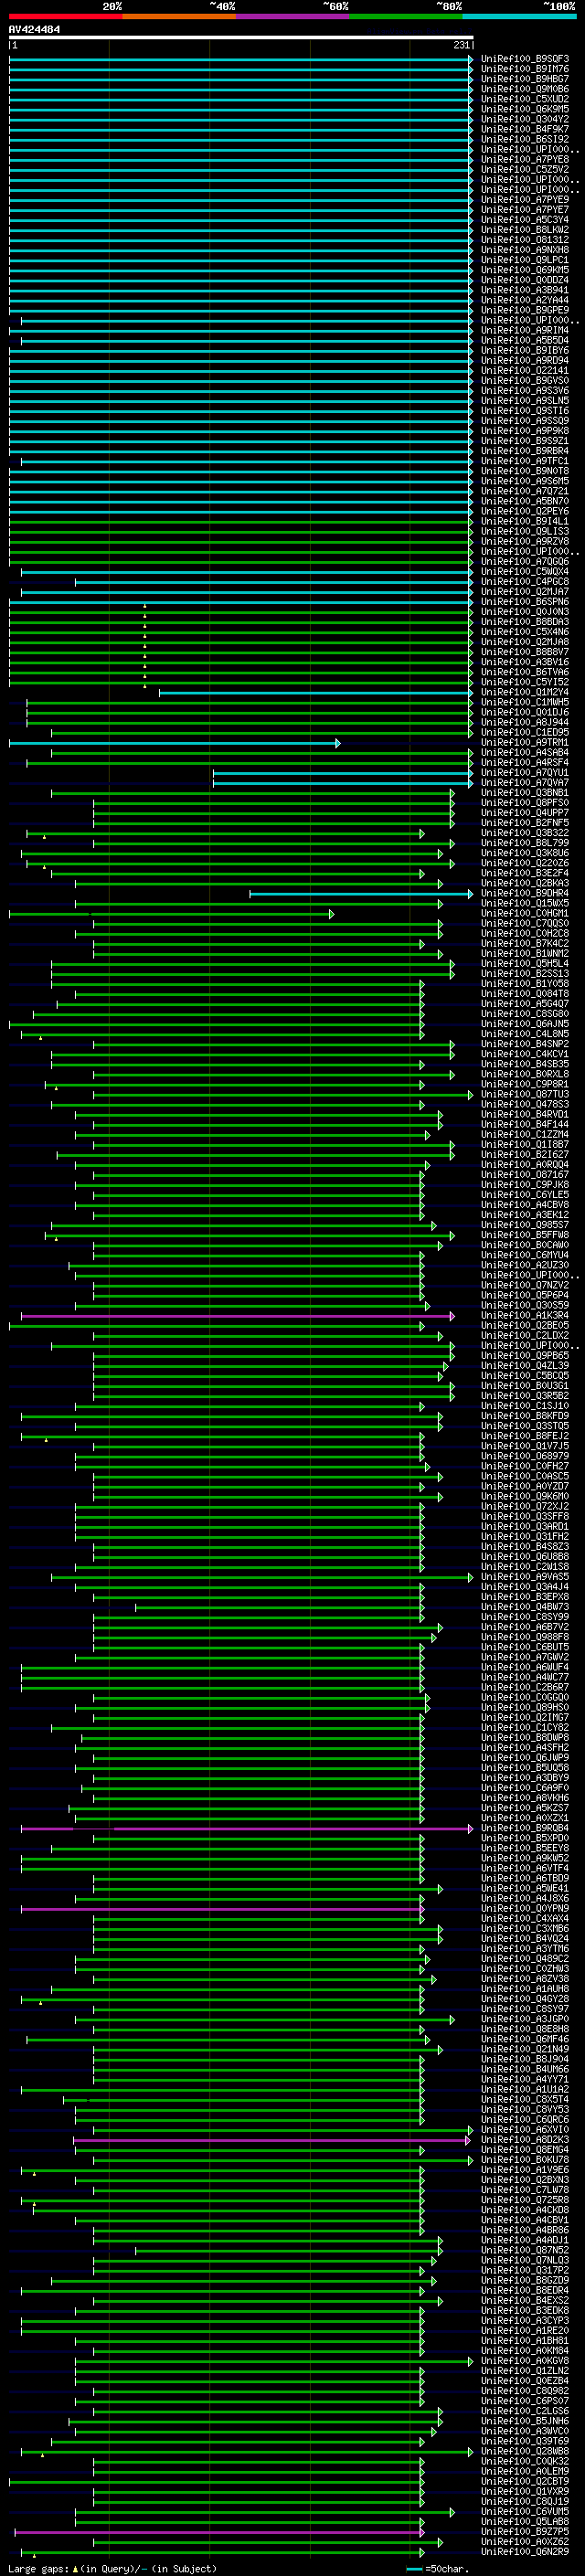
Task: Click the UniRef100_O22141 label
Action: tap(524, 370)
